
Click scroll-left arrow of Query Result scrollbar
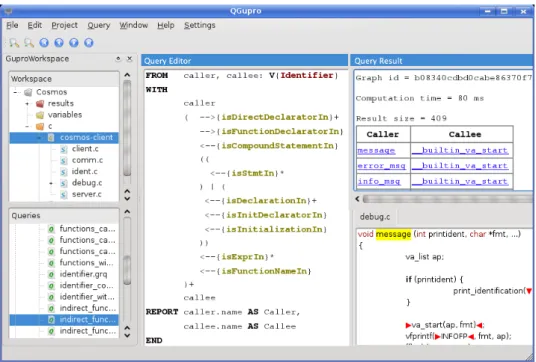tap(357, 199)
